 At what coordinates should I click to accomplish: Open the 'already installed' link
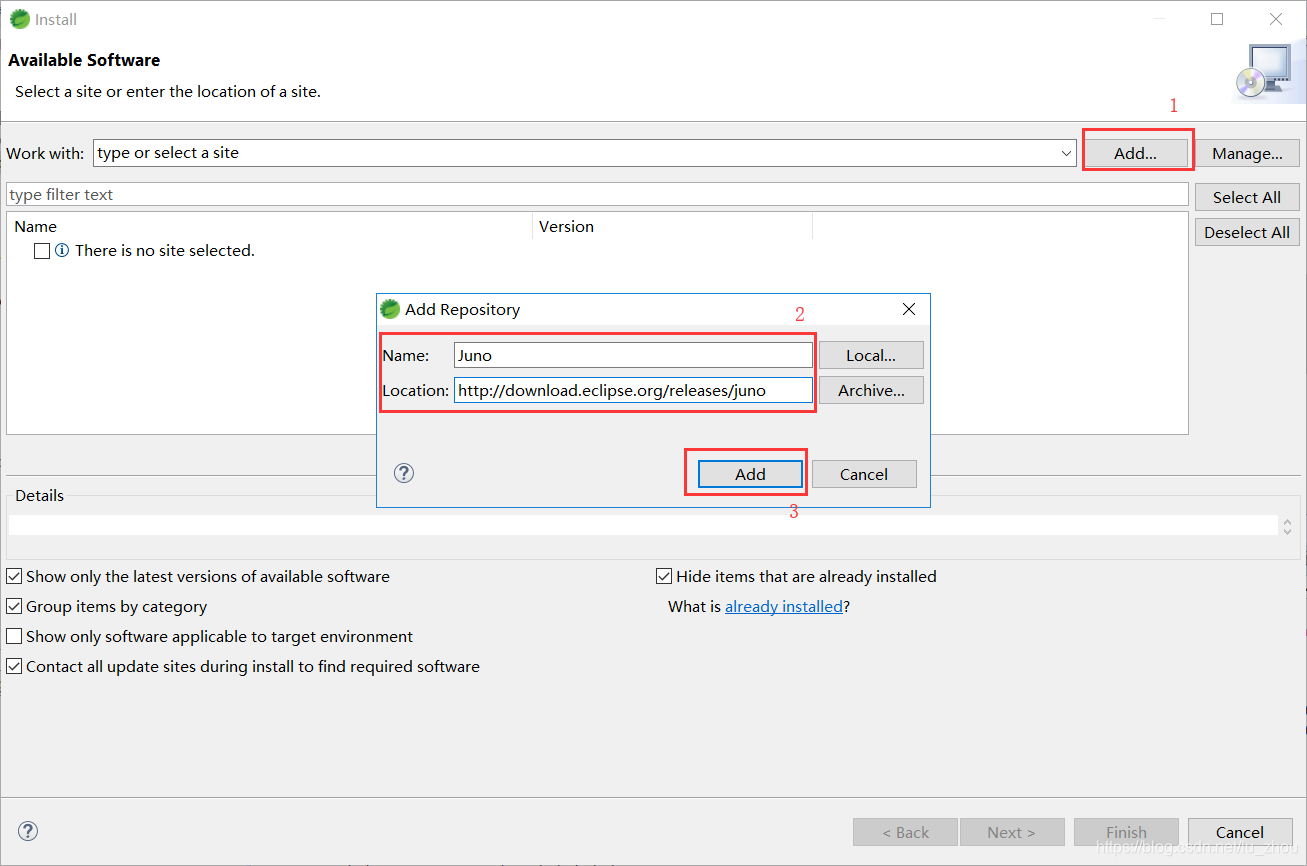(784, 606)
